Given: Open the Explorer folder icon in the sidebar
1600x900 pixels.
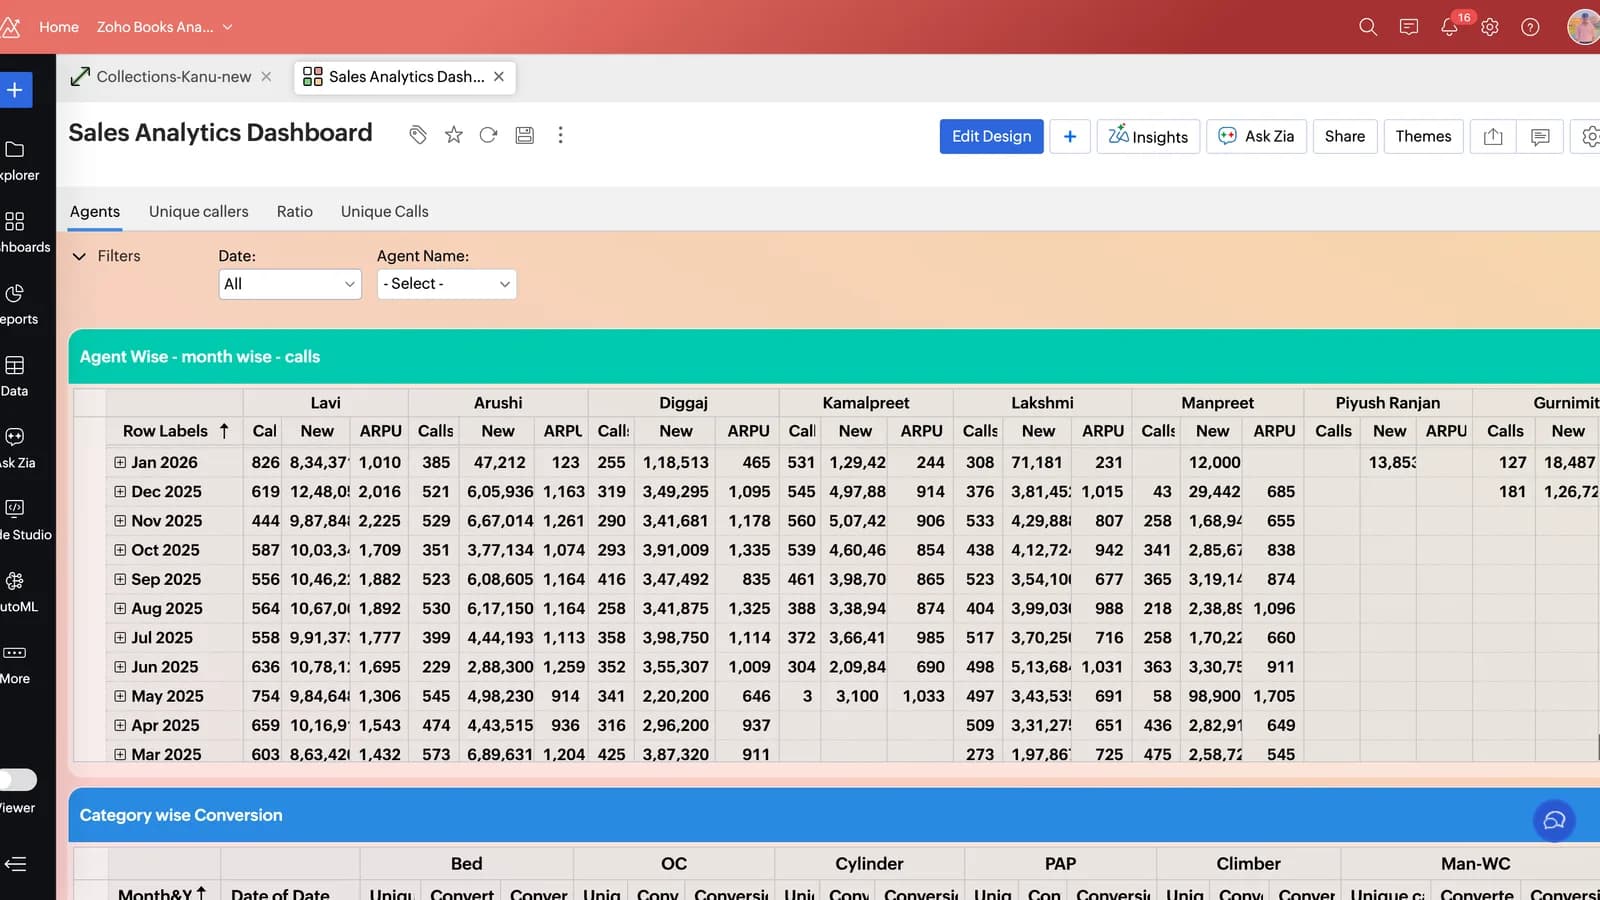Looking at the screenshot, I should (x=15, y=149).
